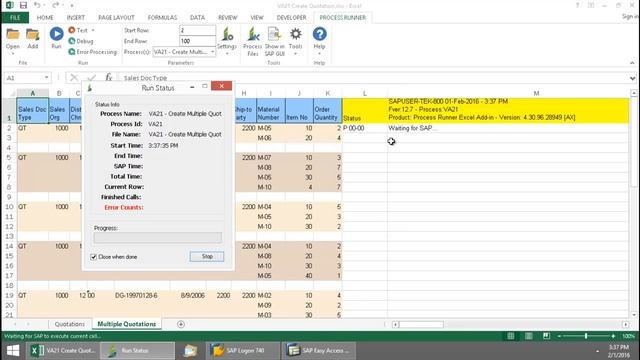Select Error Processing run mode

[93, 52]
